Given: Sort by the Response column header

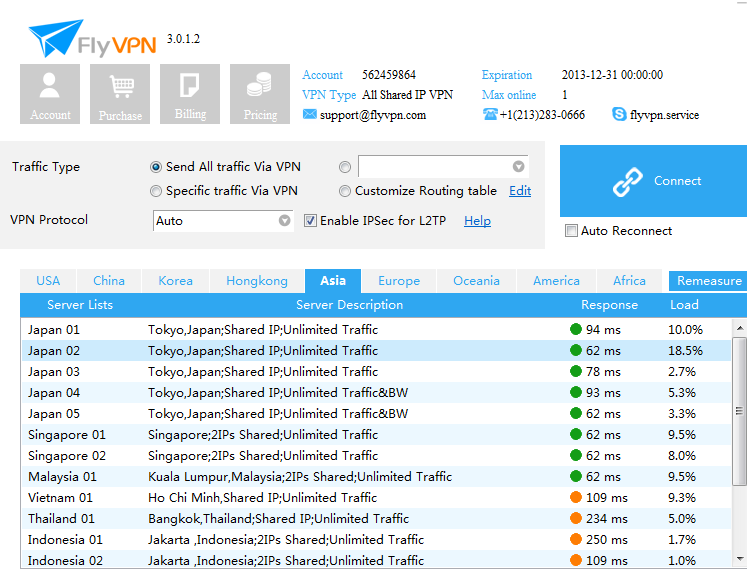Looking at the screenshot, I should coord(609,305).
